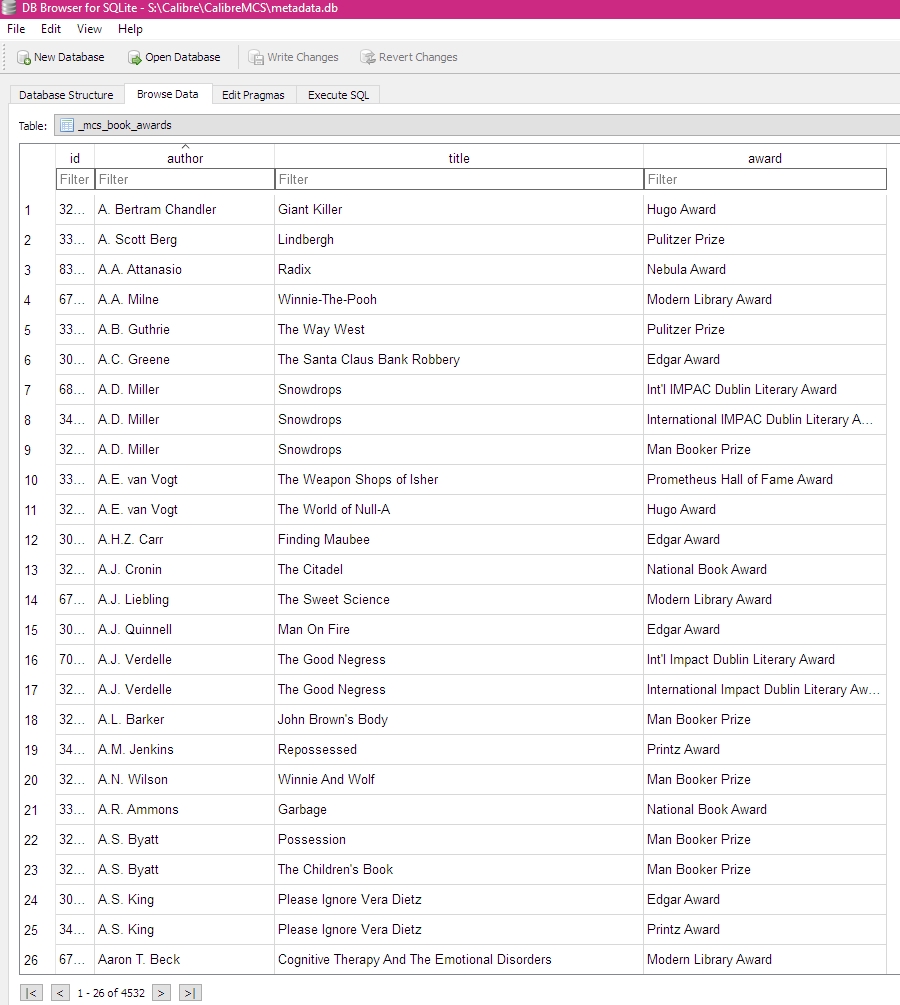Open the Edit menu
This screenshot has width=900, height=1005.
[51, 29]
